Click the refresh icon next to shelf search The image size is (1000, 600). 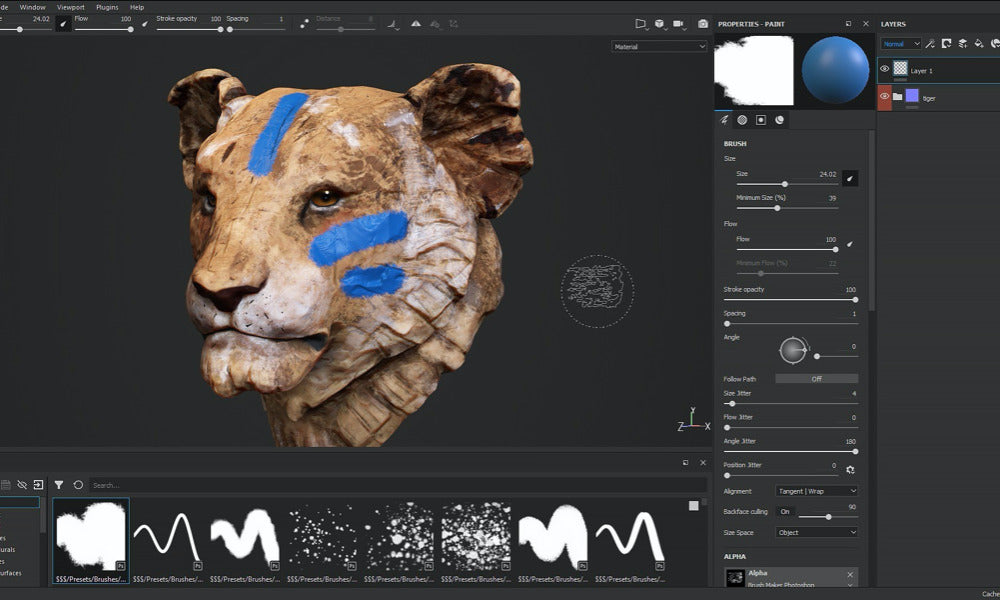click(x=78, y=483)
